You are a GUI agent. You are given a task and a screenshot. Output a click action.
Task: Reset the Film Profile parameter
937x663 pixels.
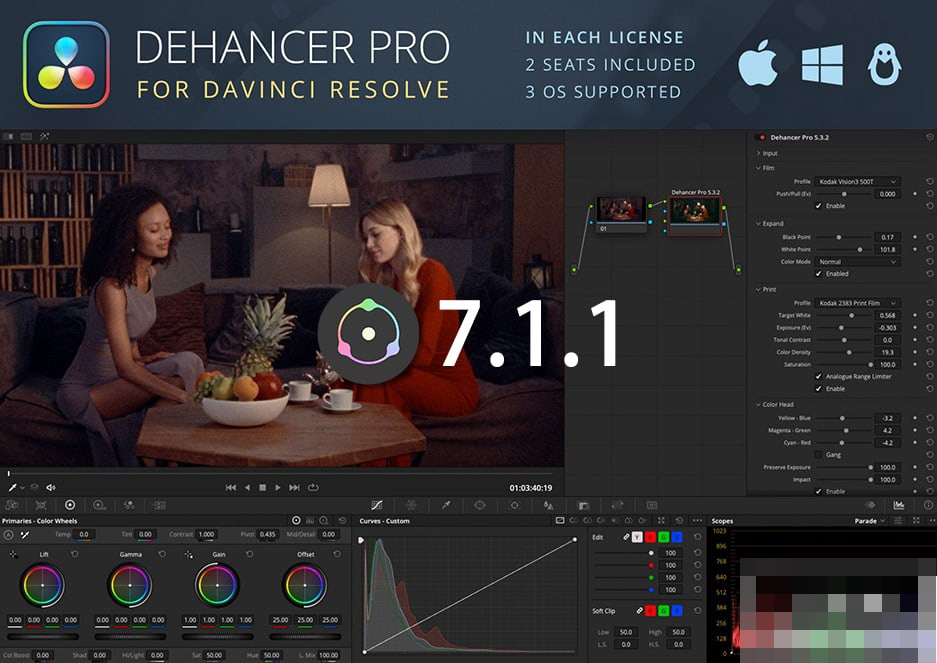click(x=930, y=181)
